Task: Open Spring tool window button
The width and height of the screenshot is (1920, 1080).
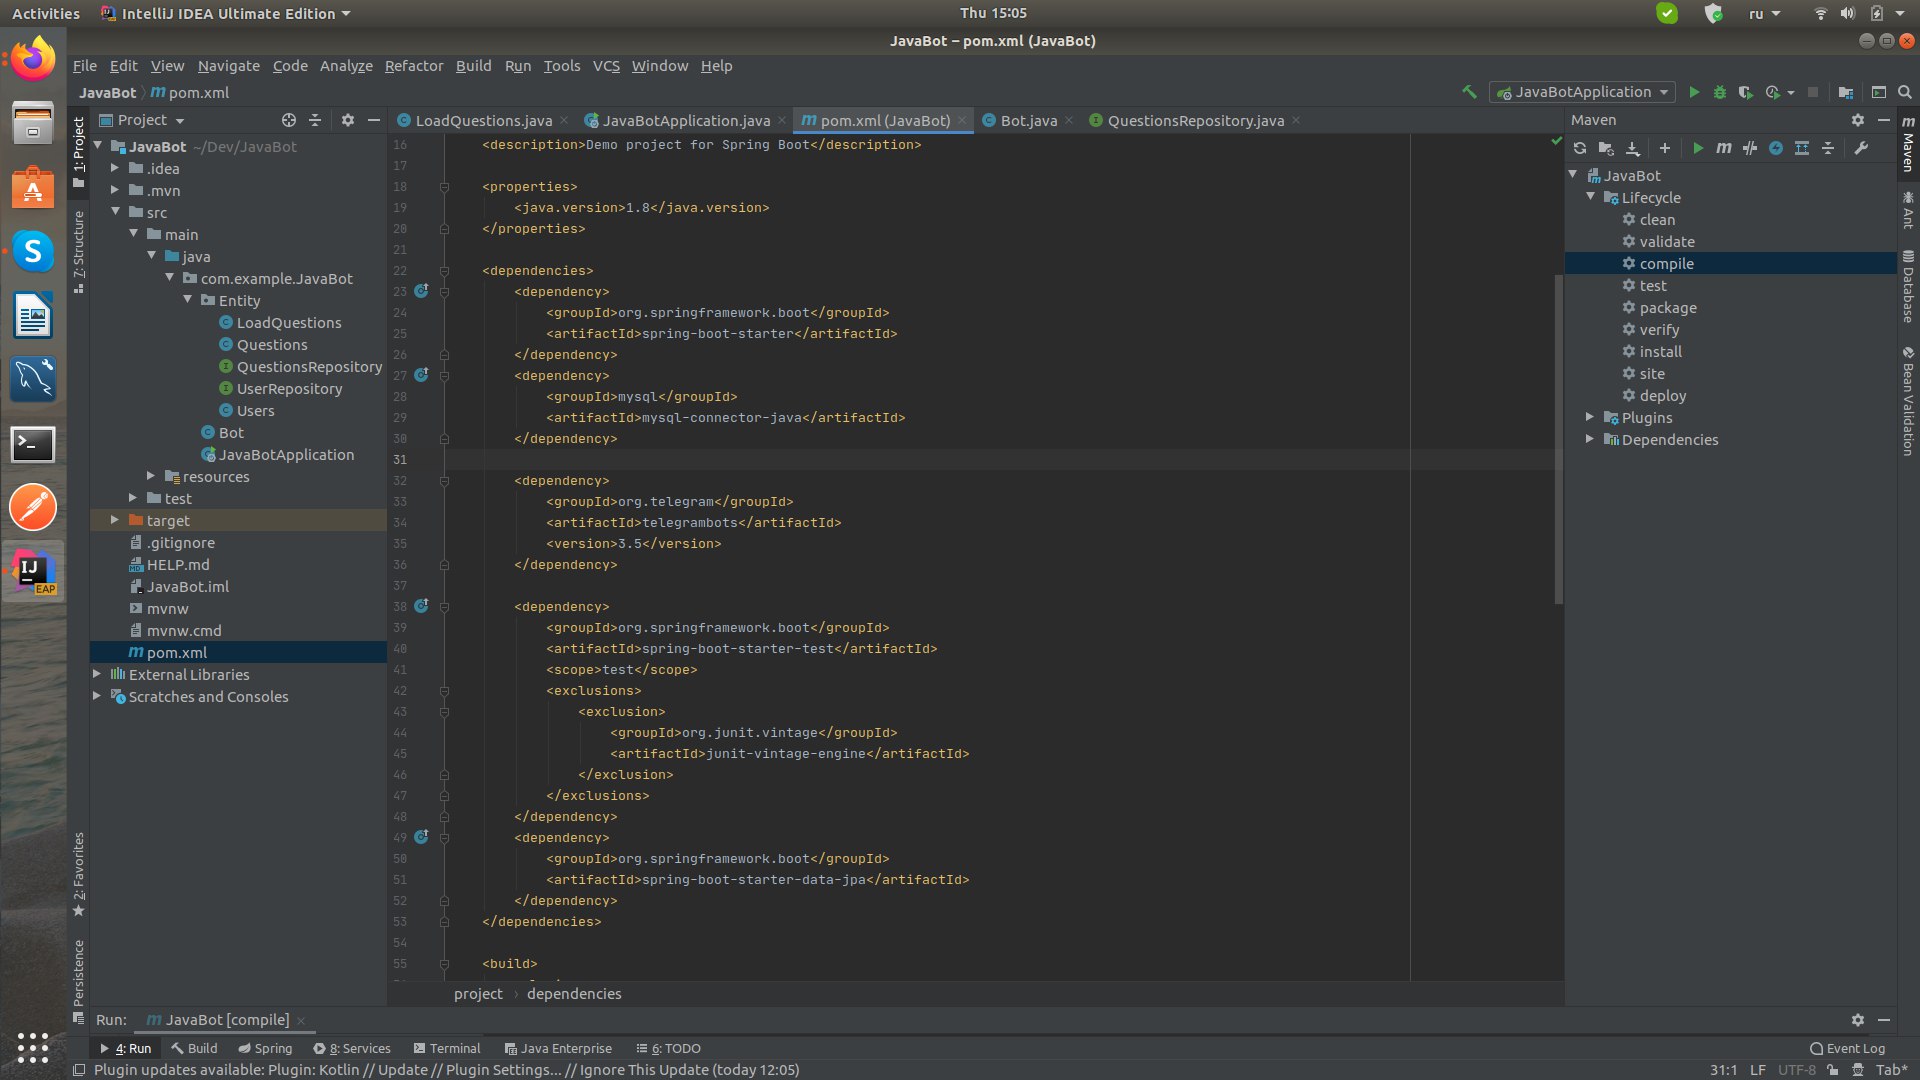Action: 265,1048
